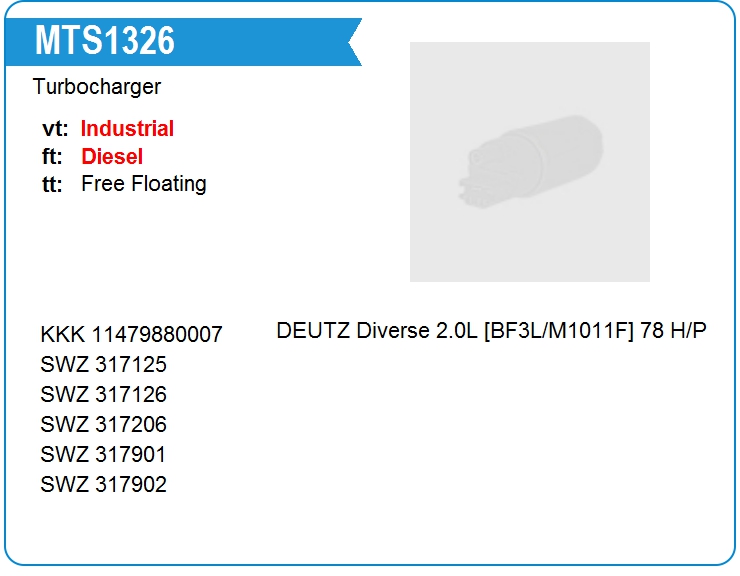Image resolution: width=740 pixels, height=576 pixels.
Task: Select the Free Floating turbo type text
Action: pyautogui.click(x=144, y=184)
